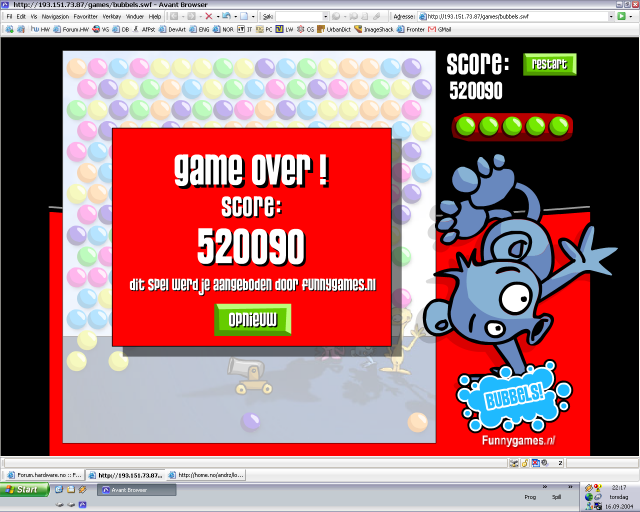Viewport: 640px width, 512px height.
Task: Click the green restart button
Action: (x=549, y=64)
